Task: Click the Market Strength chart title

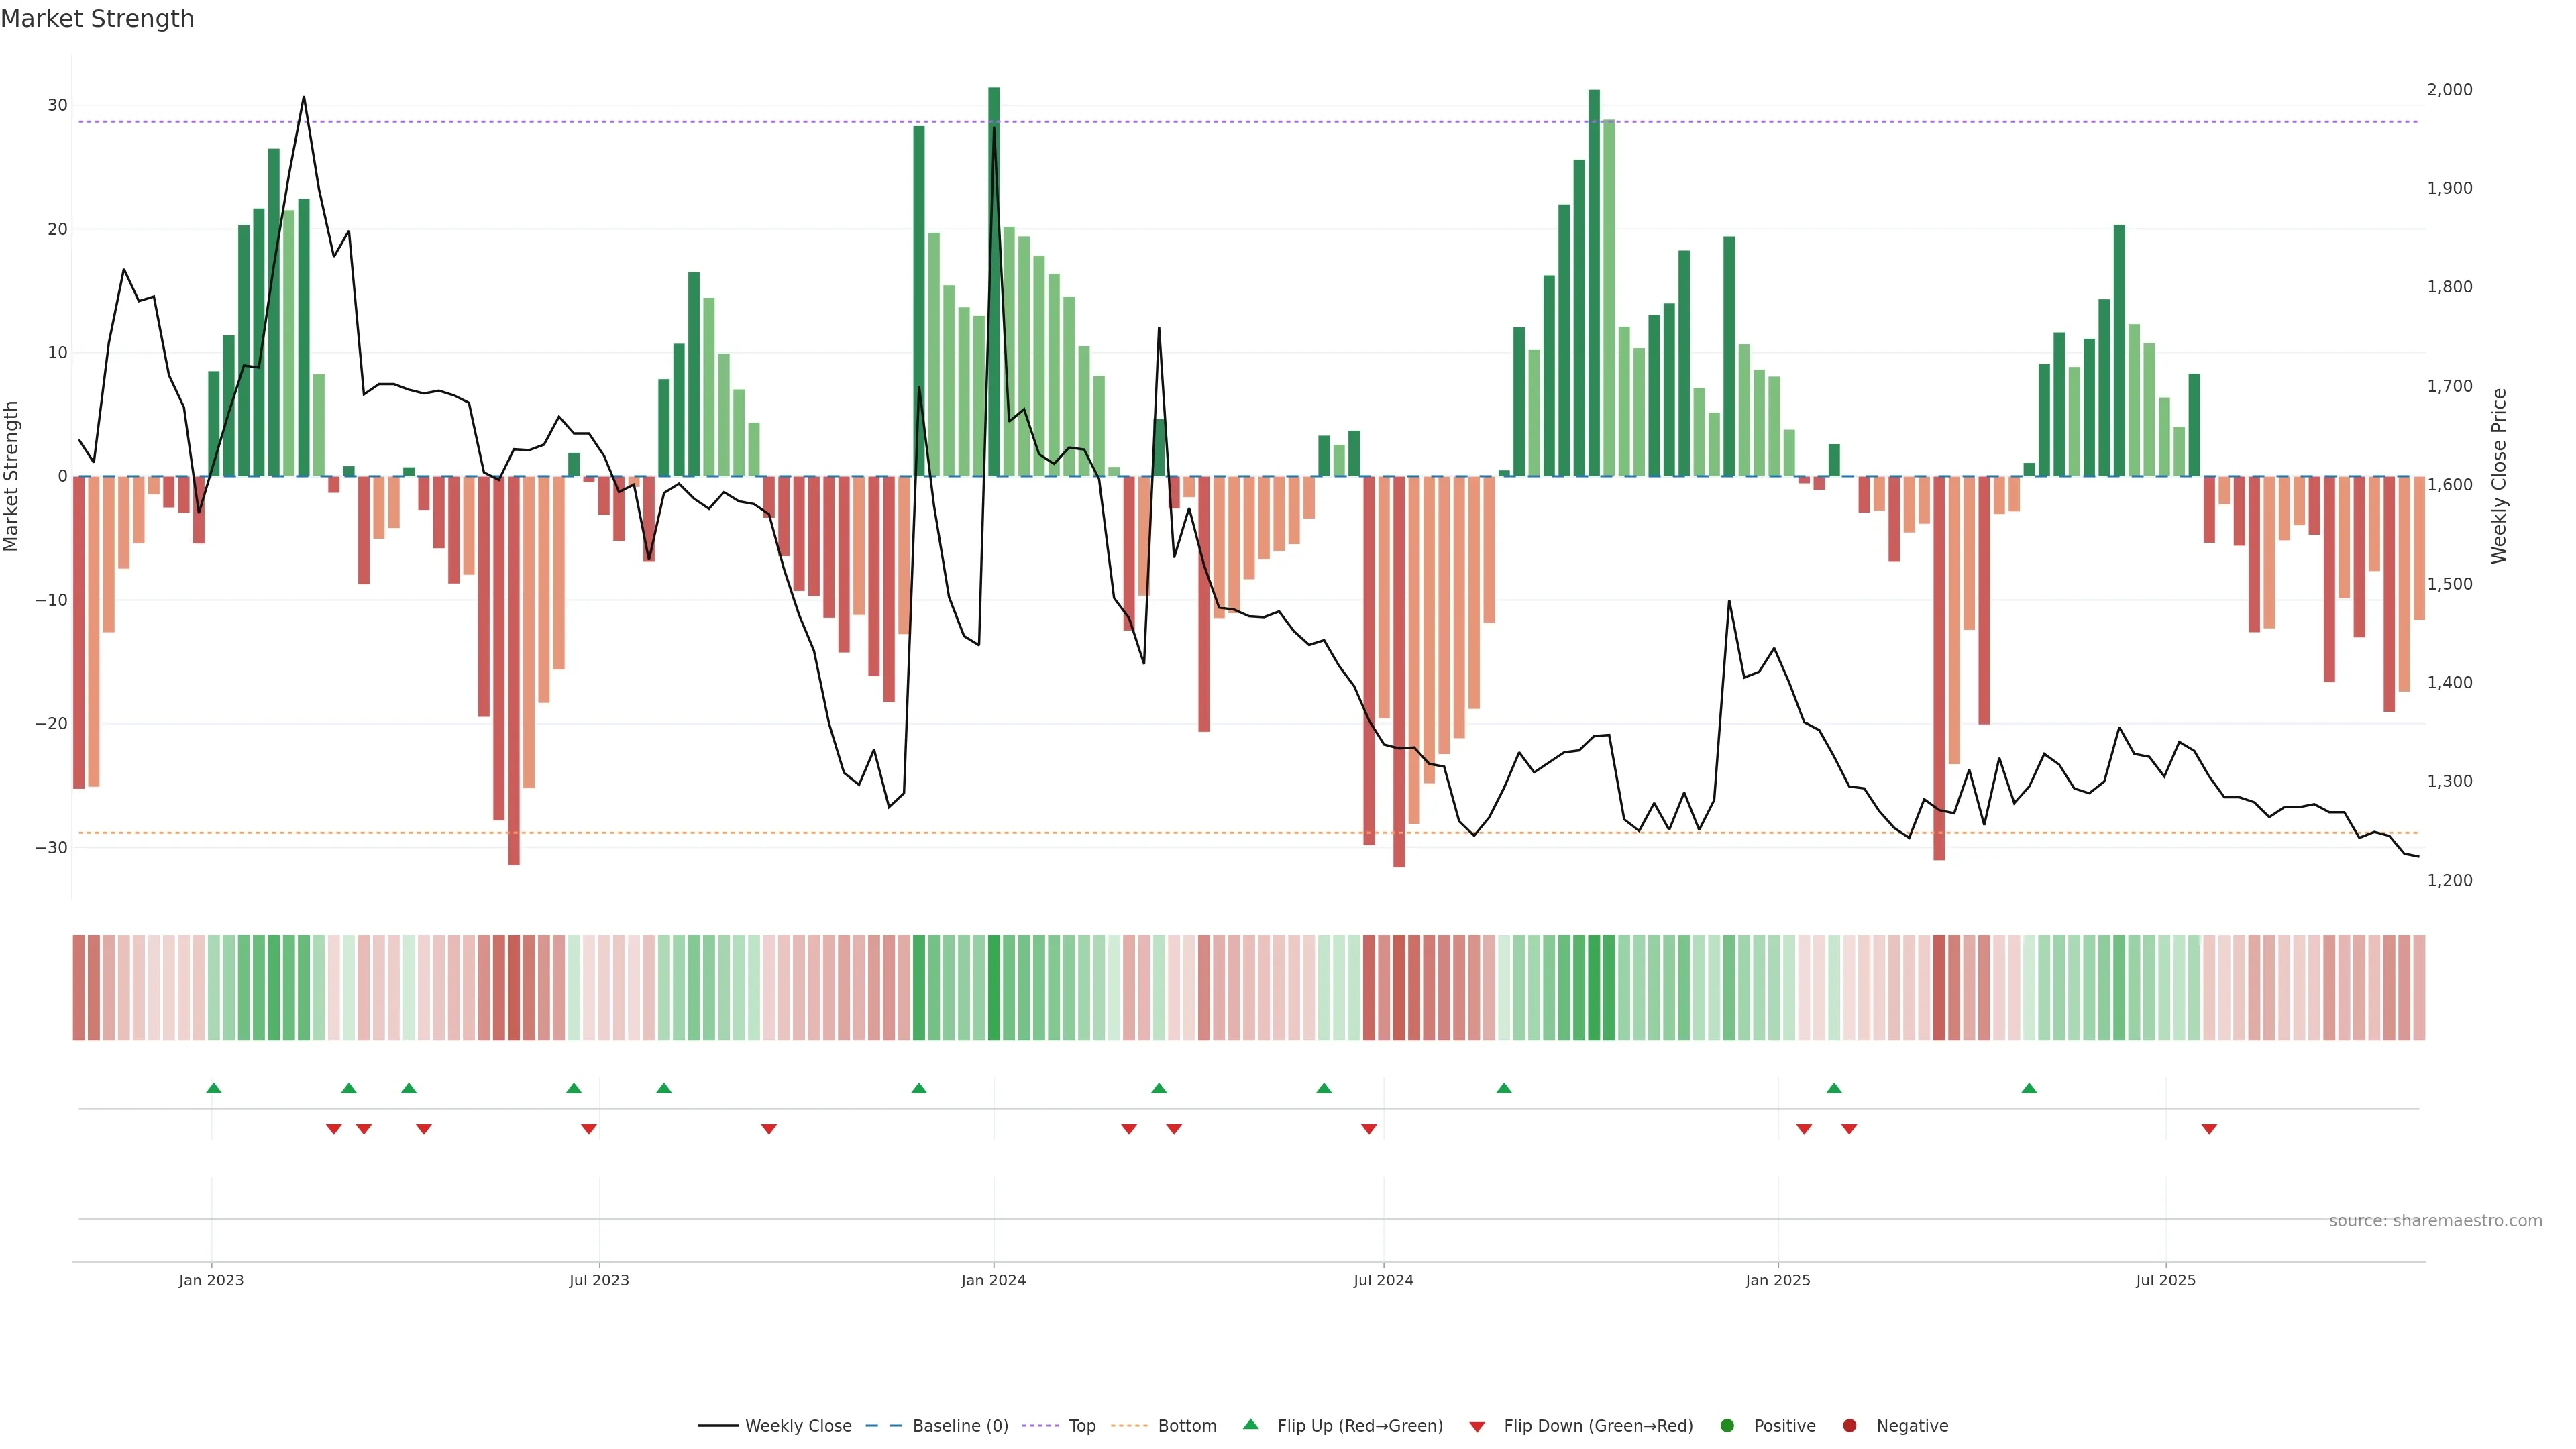Action: pos(97,19)
